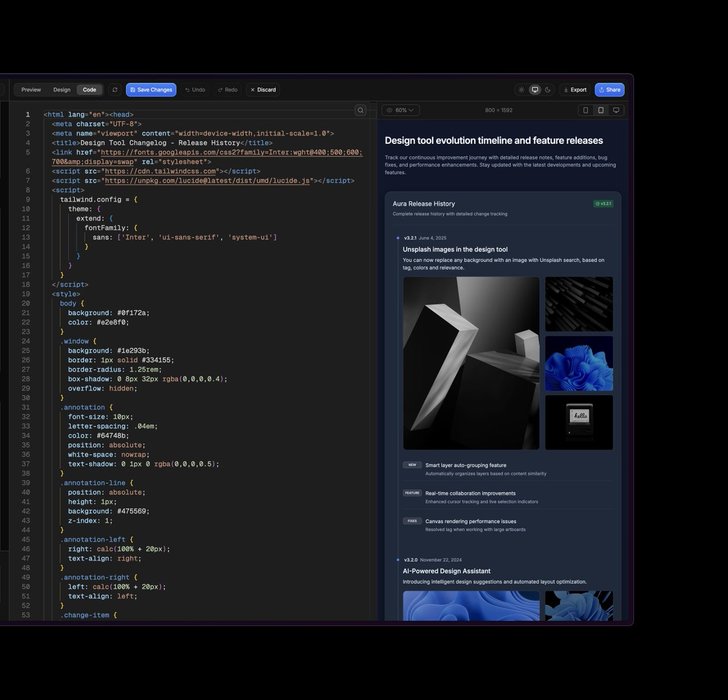Screen dimensions: 728x700
Task: Switch to dark theme moon icon
Action: (548, 90)
